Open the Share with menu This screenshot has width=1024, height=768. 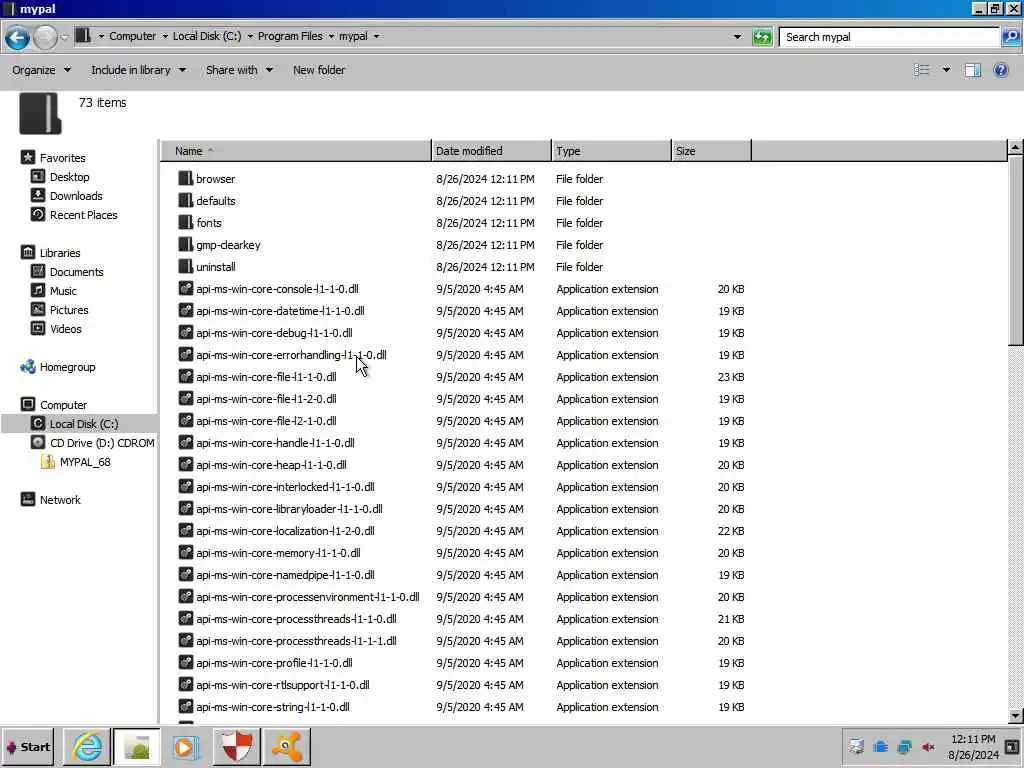[239, 70]
